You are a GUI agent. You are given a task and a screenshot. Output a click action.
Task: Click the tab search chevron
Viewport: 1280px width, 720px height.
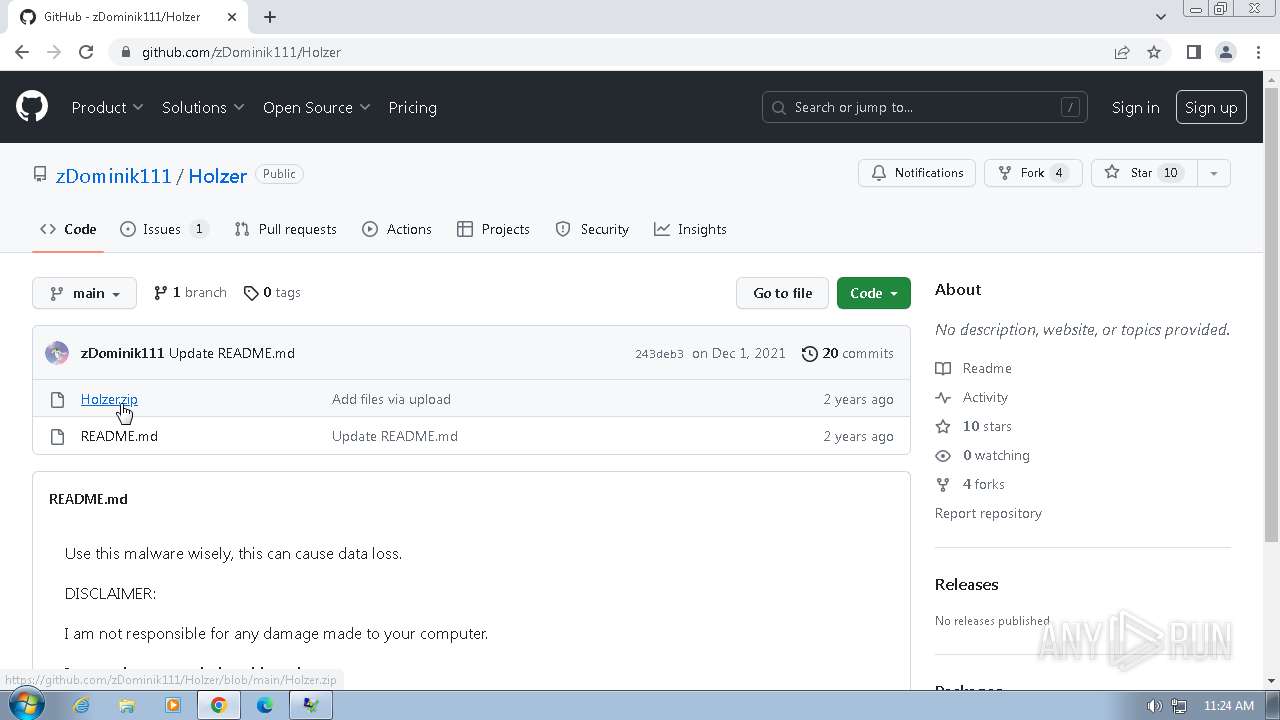1161,17
